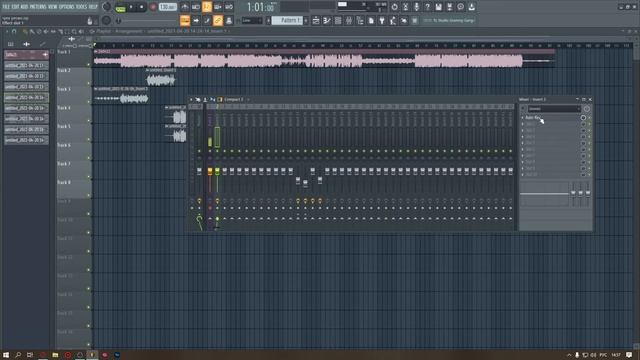Click the floppy disk save icon
Viewport: 640px width, 360px height.
click(438, 7)
